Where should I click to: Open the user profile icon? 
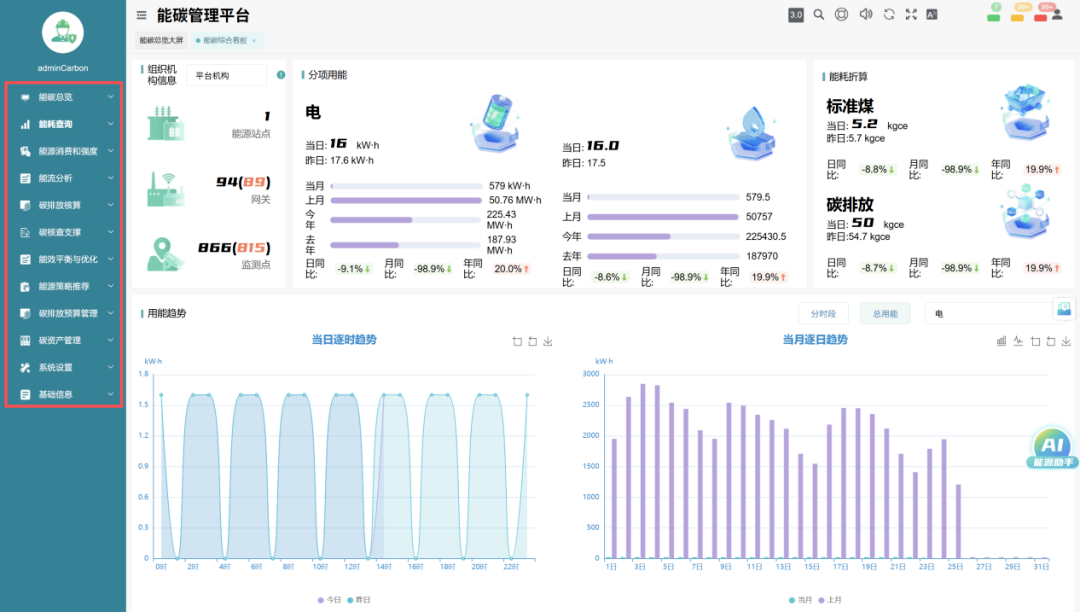tap(1057, 14)
